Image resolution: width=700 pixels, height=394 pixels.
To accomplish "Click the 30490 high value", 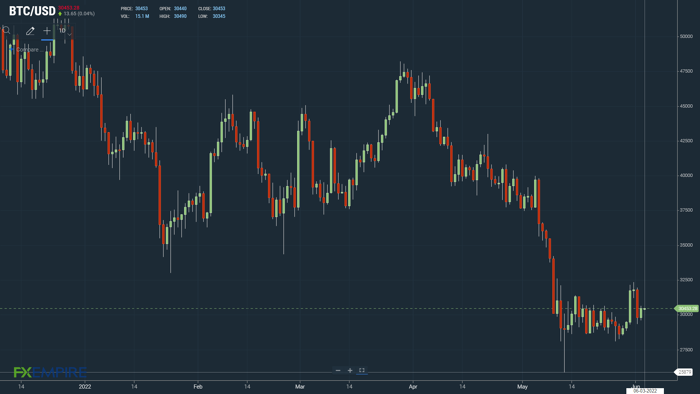I will tap(180, 16).
